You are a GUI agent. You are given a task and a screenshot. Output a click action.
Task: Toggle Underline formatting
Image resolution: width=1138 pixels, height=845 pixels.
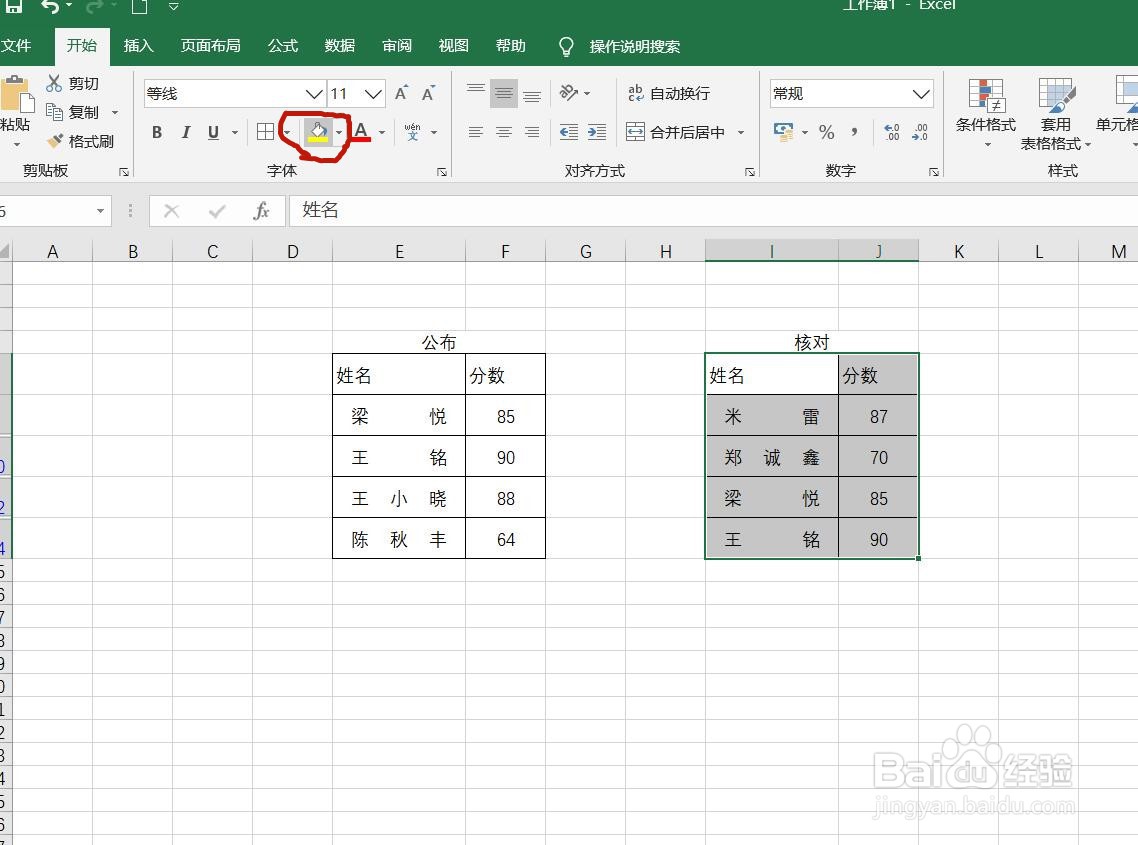click(x=213, y=132)
